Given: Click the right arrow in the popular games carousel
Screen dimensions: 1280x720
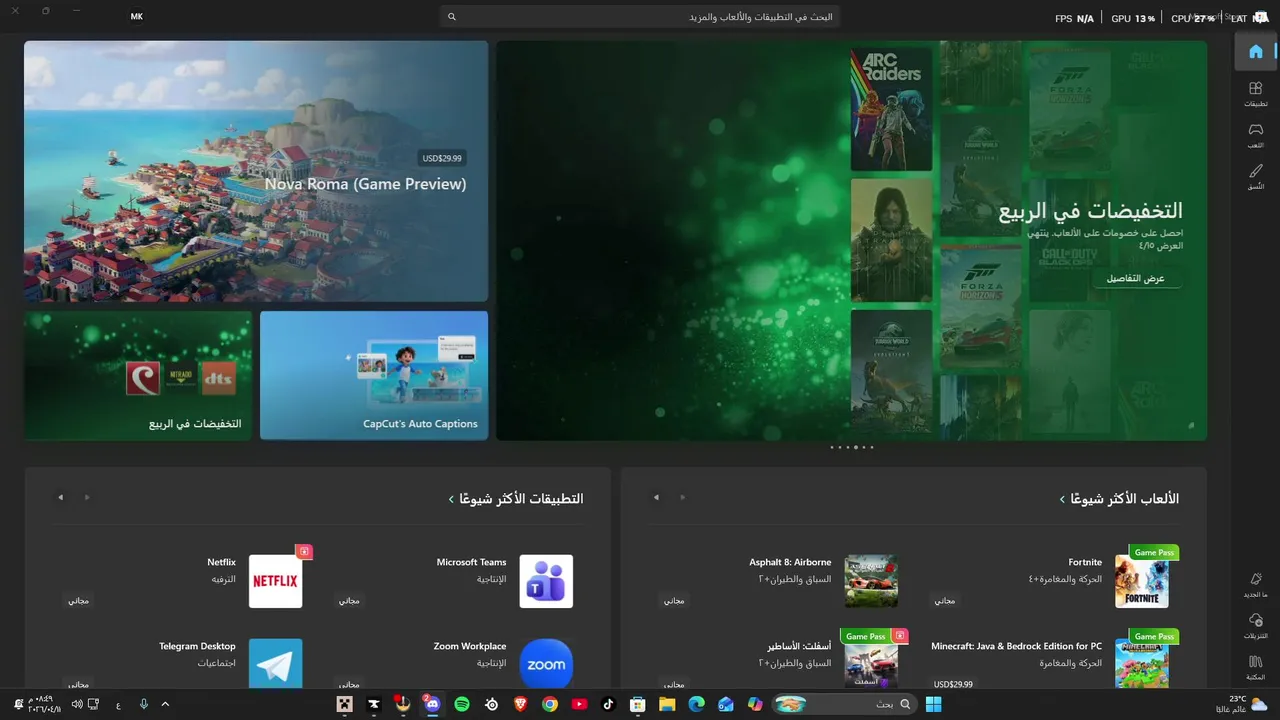Looking at the screenshot, I should tap(683, 497).
